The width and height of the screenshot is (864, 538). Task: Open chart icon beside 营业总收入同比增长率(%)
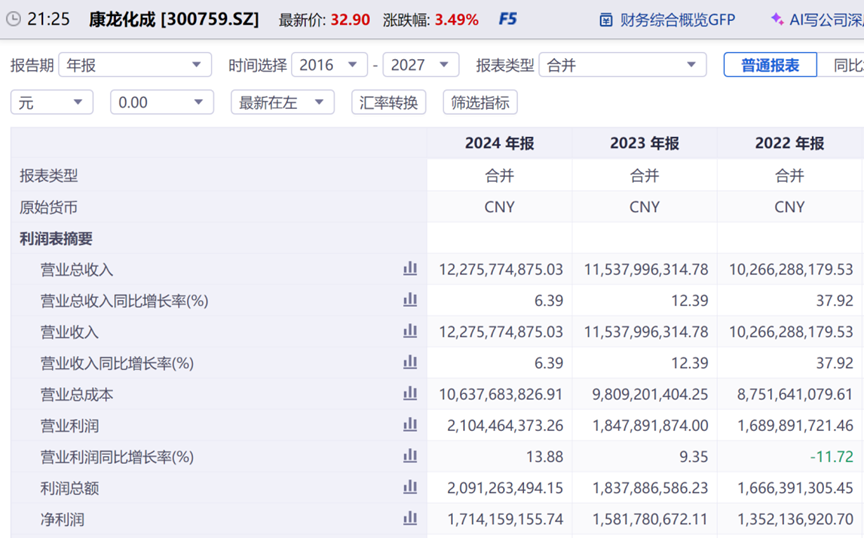[410, 300]
